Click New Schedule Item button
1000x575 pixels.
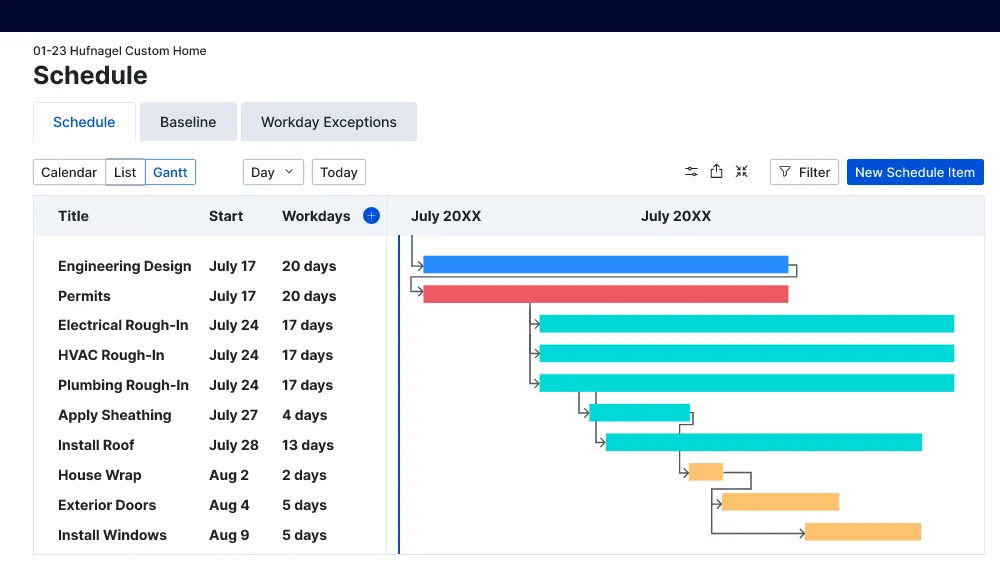pos(915,172)
